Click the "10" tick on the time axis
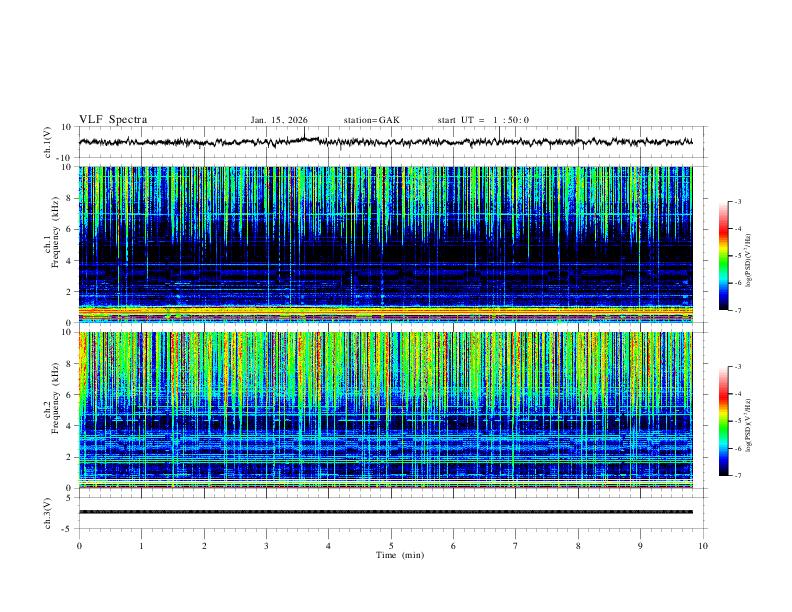The width and height of the screenshot is (792, 612). [703, 546]
